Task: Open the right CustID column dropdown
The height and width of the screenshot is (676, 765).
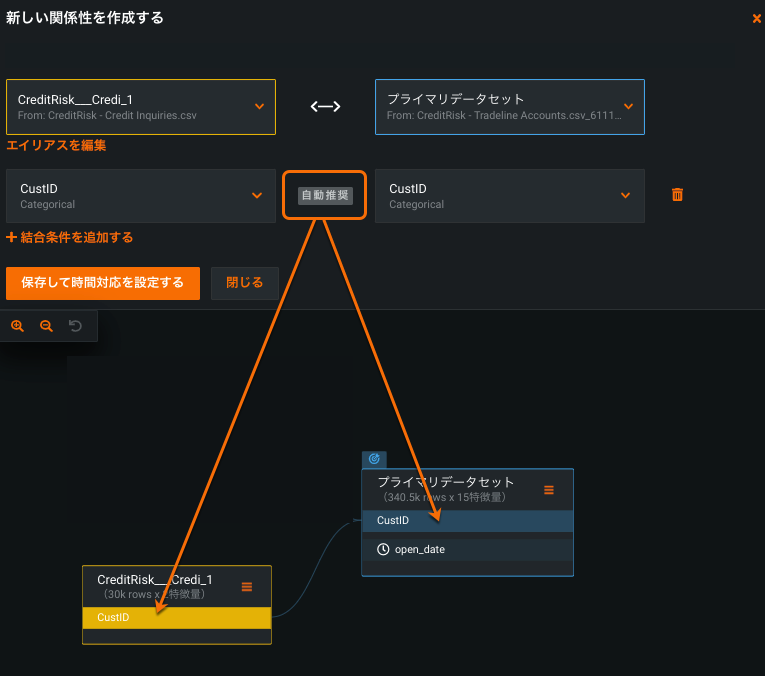Action: tap(626, 195)
